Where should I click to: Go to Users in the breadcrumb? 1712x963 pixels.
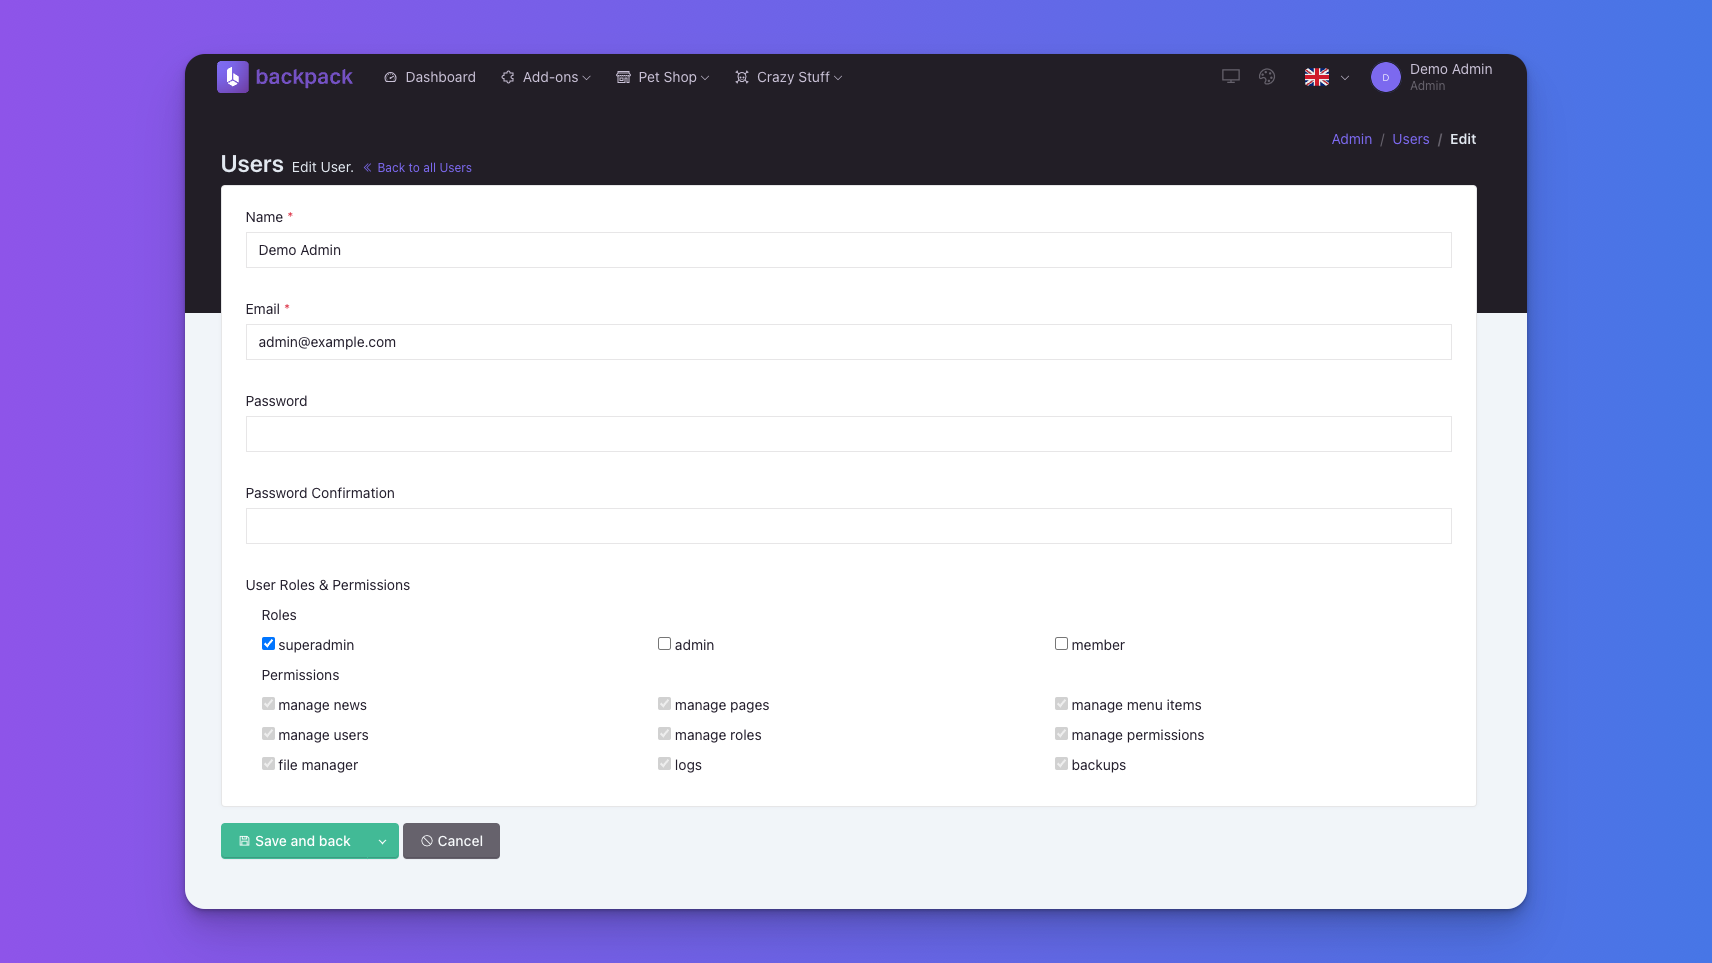[1410, 139]
